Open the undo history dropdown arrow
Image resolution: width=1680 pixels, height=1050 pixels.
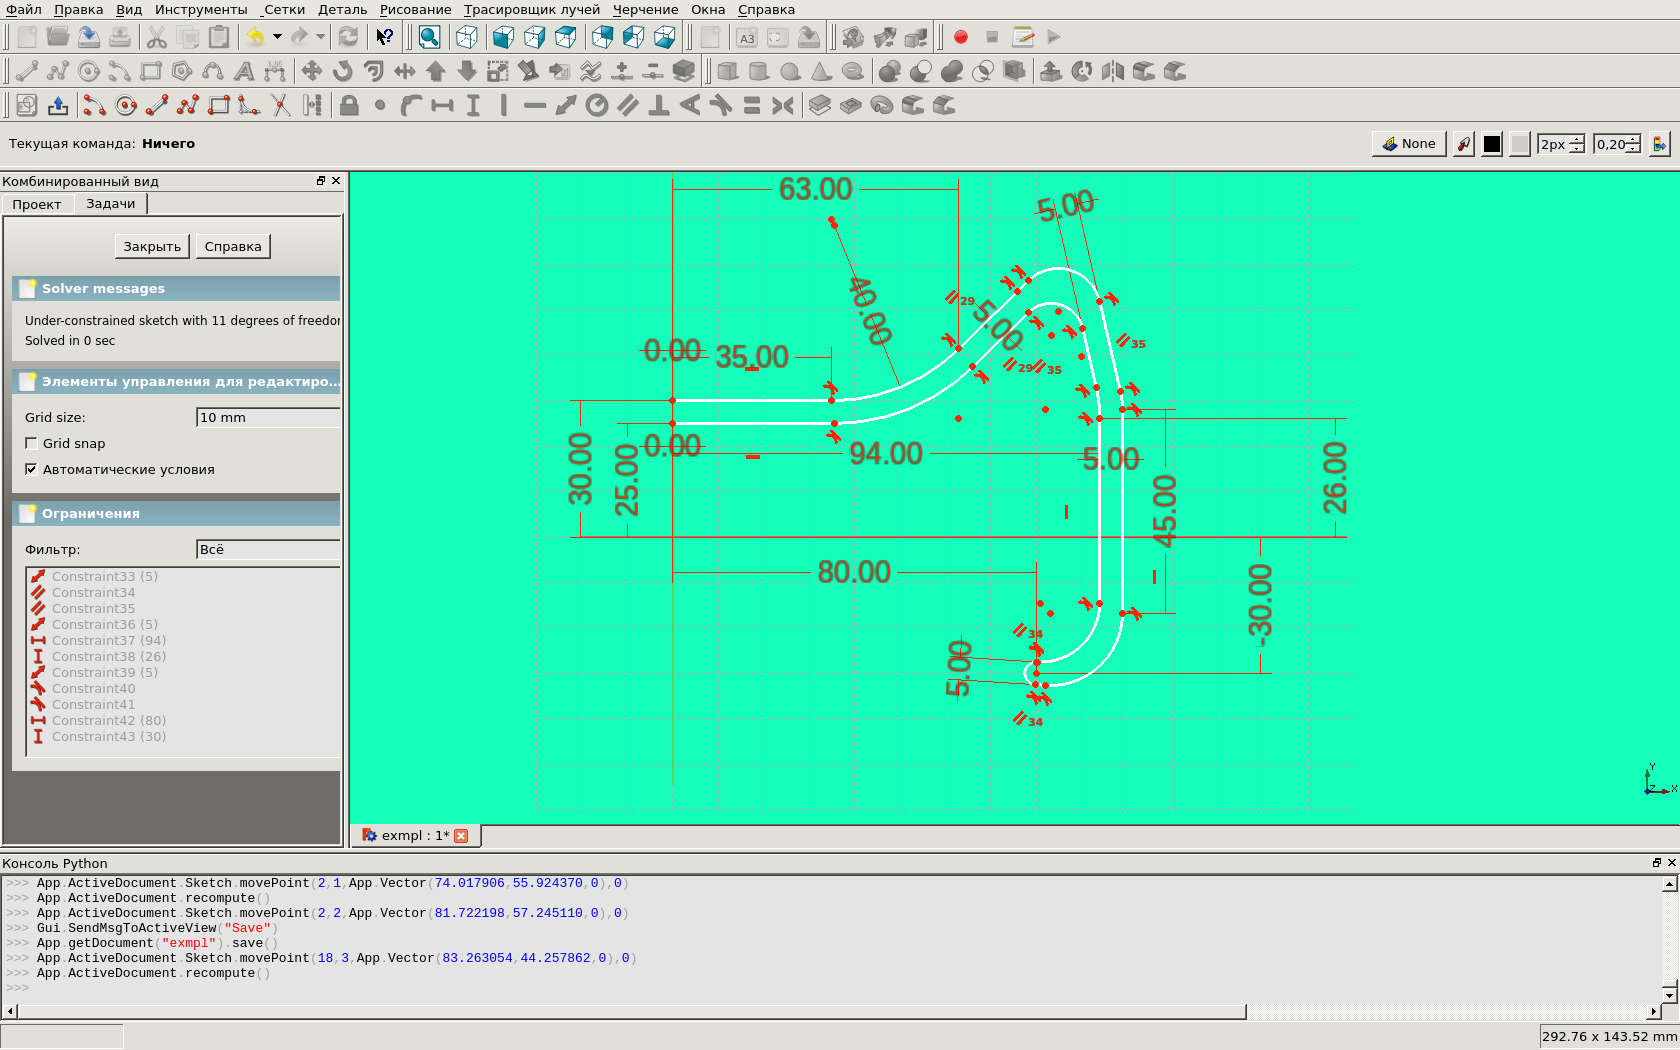pos(276,37)
